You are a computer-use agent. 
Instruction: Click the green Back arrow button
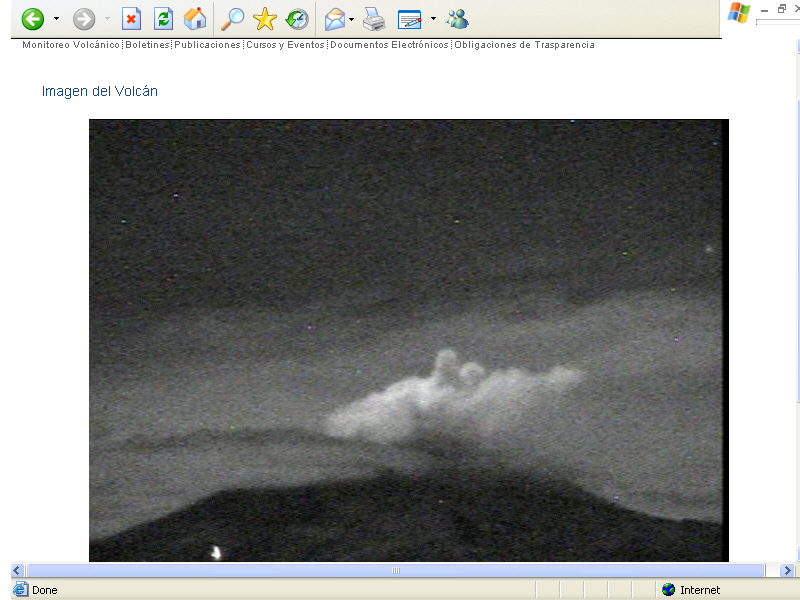33,18
